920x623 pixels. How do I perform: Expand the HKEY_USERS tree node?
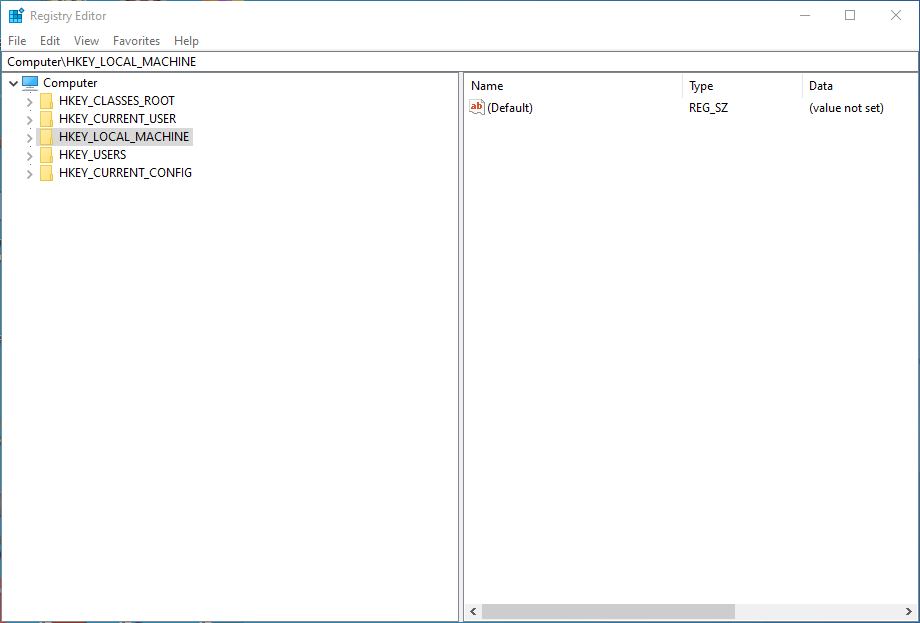(x=30, y=154)
